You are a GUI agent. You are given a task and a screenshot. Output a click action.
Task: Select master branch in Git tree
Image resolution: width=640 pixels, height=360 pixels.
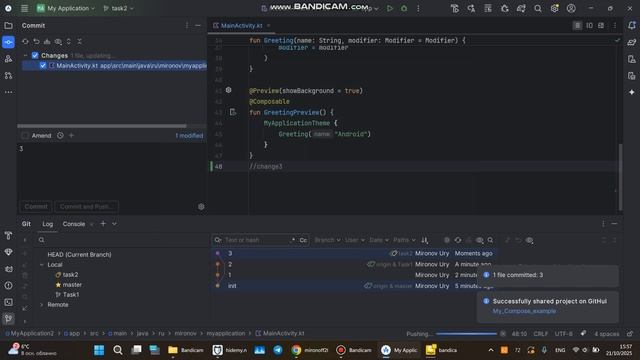pos(72,284)
